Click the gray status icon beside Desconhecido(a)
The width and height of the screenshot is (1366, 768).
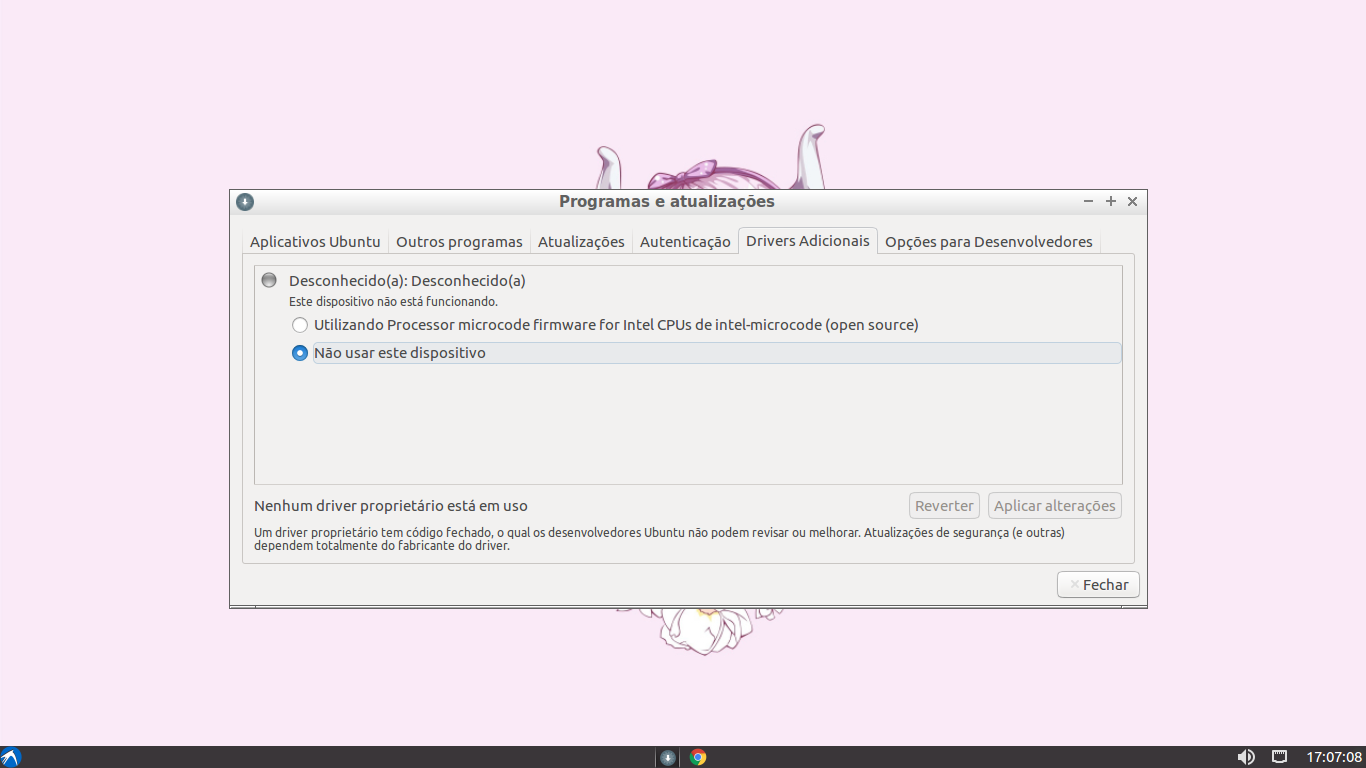point(269,280)
